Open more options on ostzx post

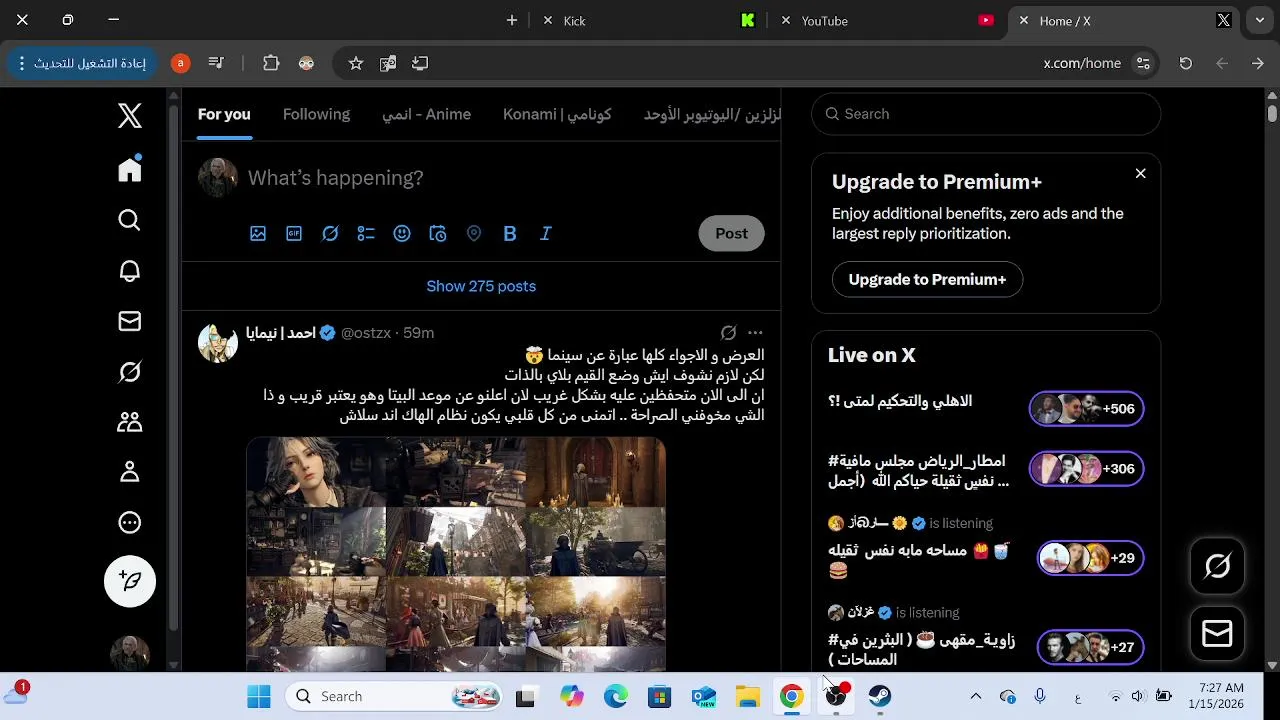[755, 333]
